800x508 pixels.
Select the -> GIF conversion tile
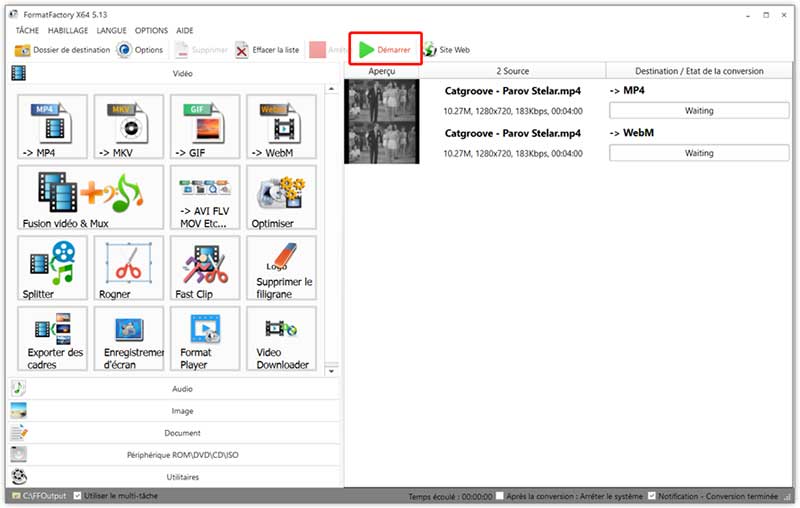coord(205,126)
